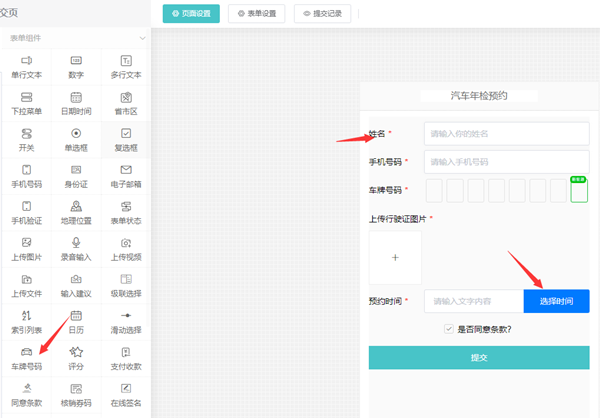Viewport: 600px width, 418px height.
Task: Open the 页面设置 tab
Action: (191, 14)
